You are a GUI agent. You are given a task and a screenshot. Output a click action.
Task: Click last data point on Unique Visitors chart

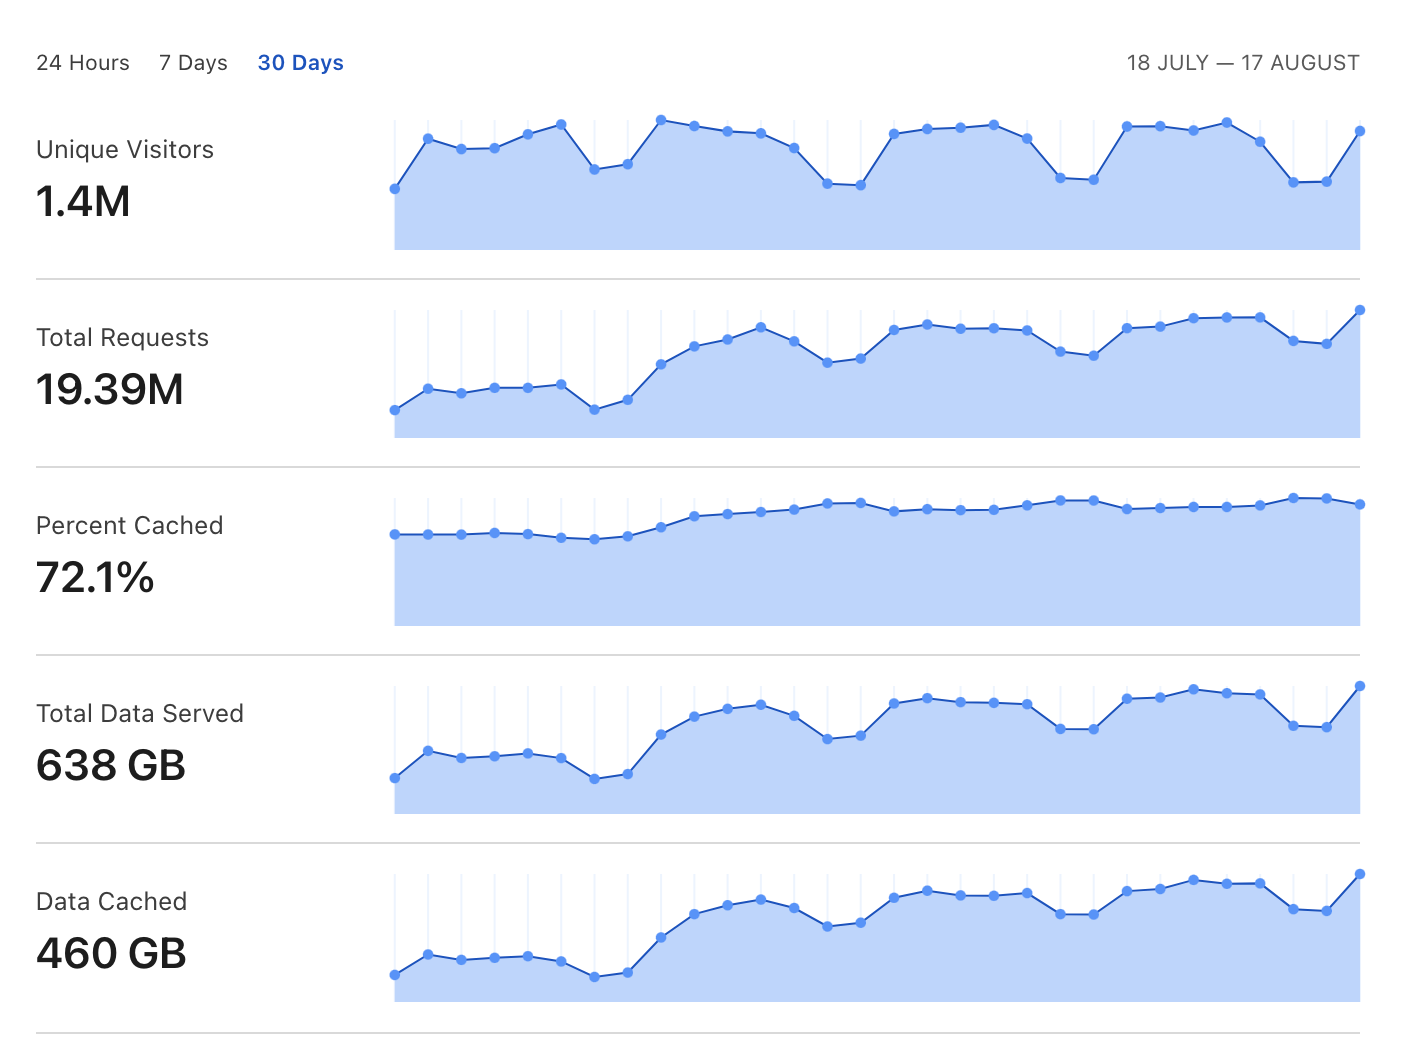(1360, 131)
